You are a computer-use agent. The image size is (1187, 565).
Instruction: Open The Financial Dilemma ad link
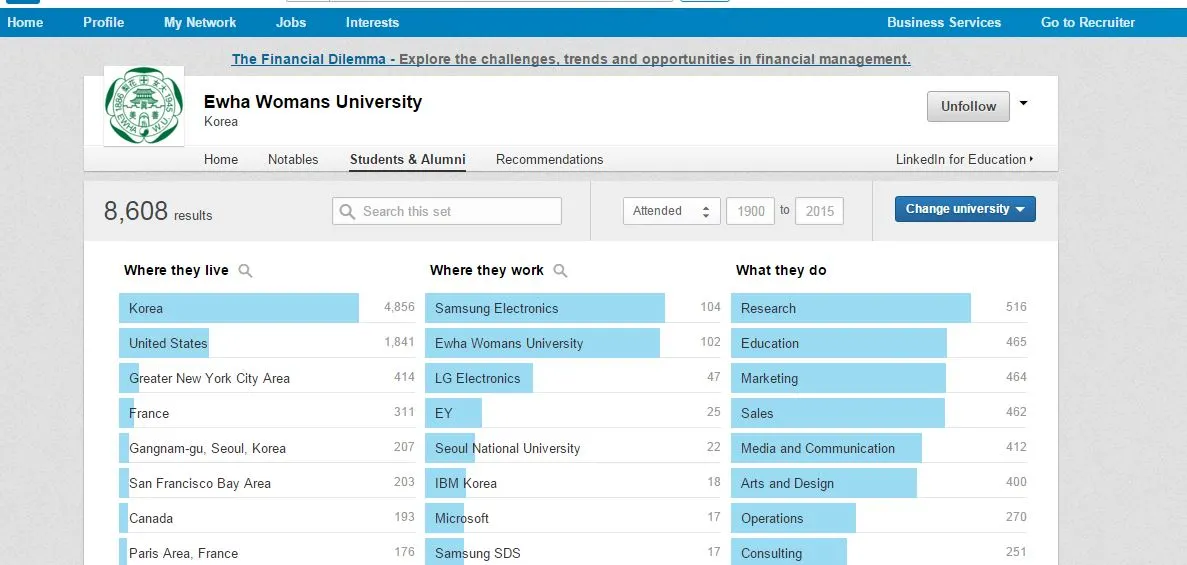coord(308,59)
